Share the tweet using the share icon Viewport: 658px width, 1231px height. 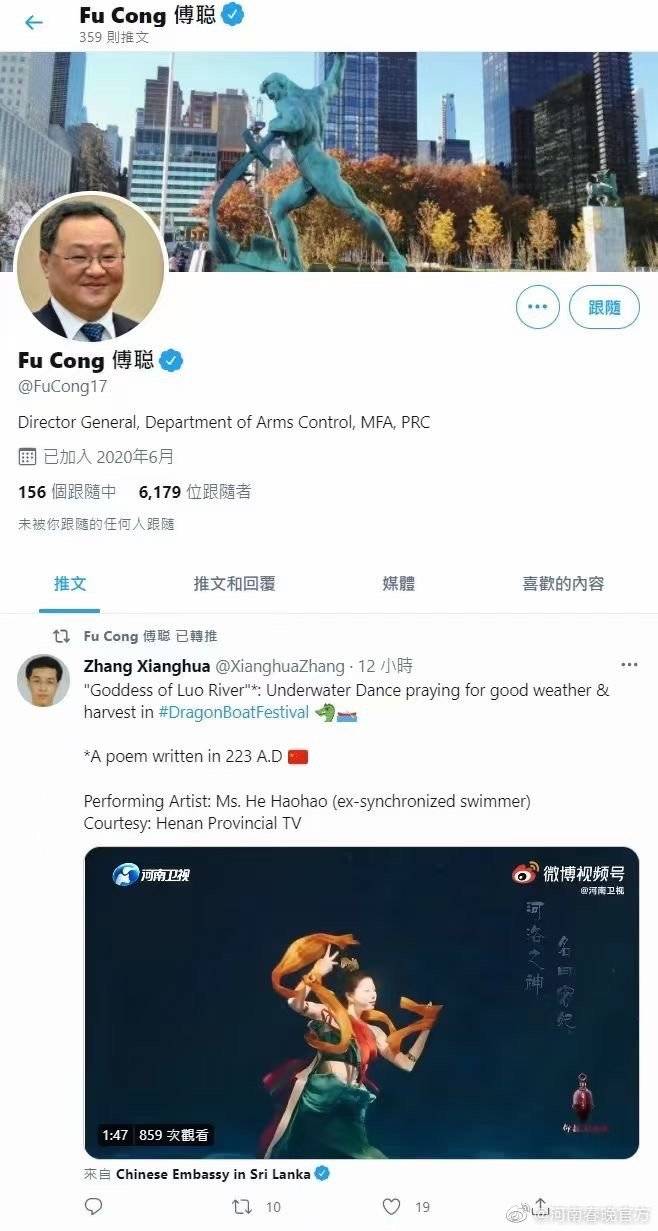coord(540,1206)
